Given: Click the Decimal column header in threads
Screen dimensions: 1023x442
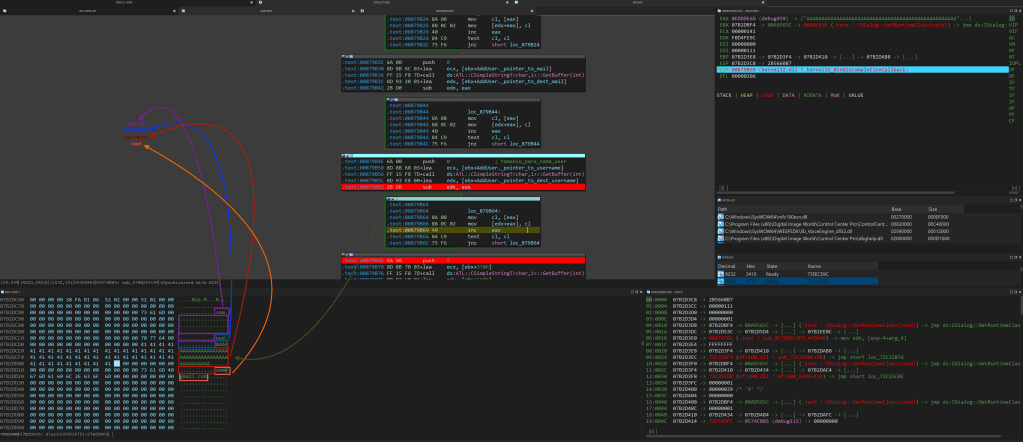Looking at the screenshot, I should click(x=728, y=267).
